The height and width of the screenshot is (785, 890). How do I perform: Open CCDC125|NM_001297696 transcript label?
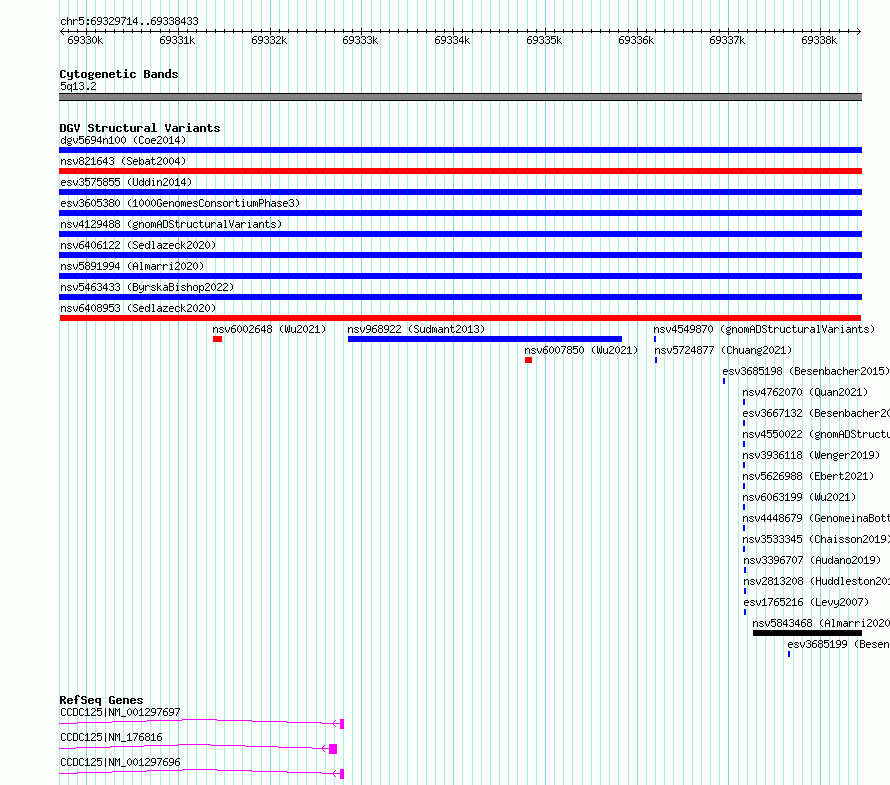coord(120,762)
